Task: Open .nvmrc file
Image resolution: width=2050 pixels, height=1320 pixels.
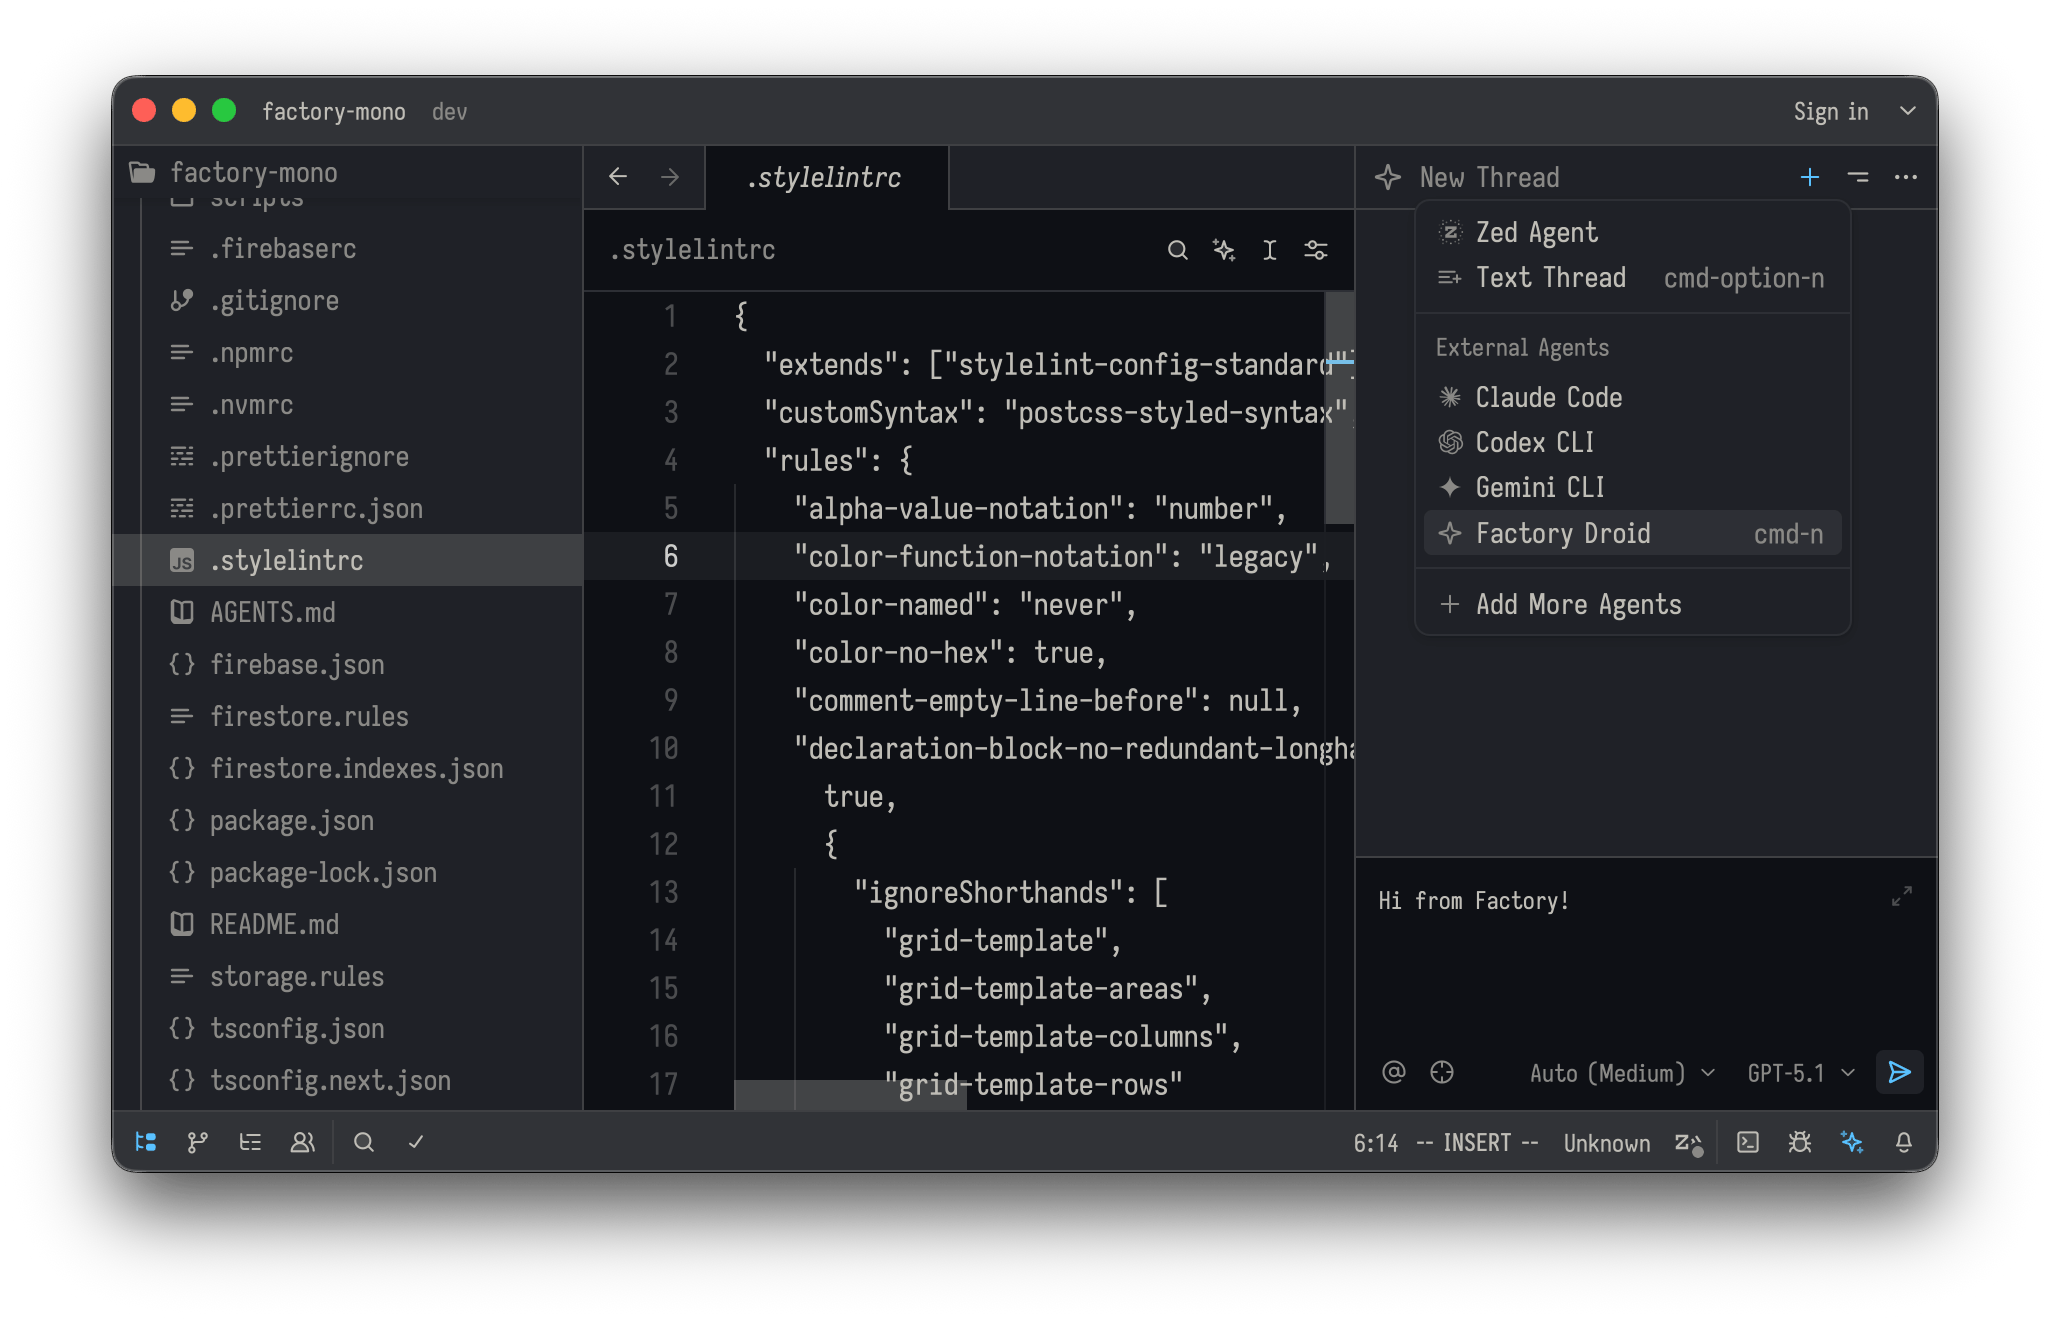Action: click(x=348, y=404)
